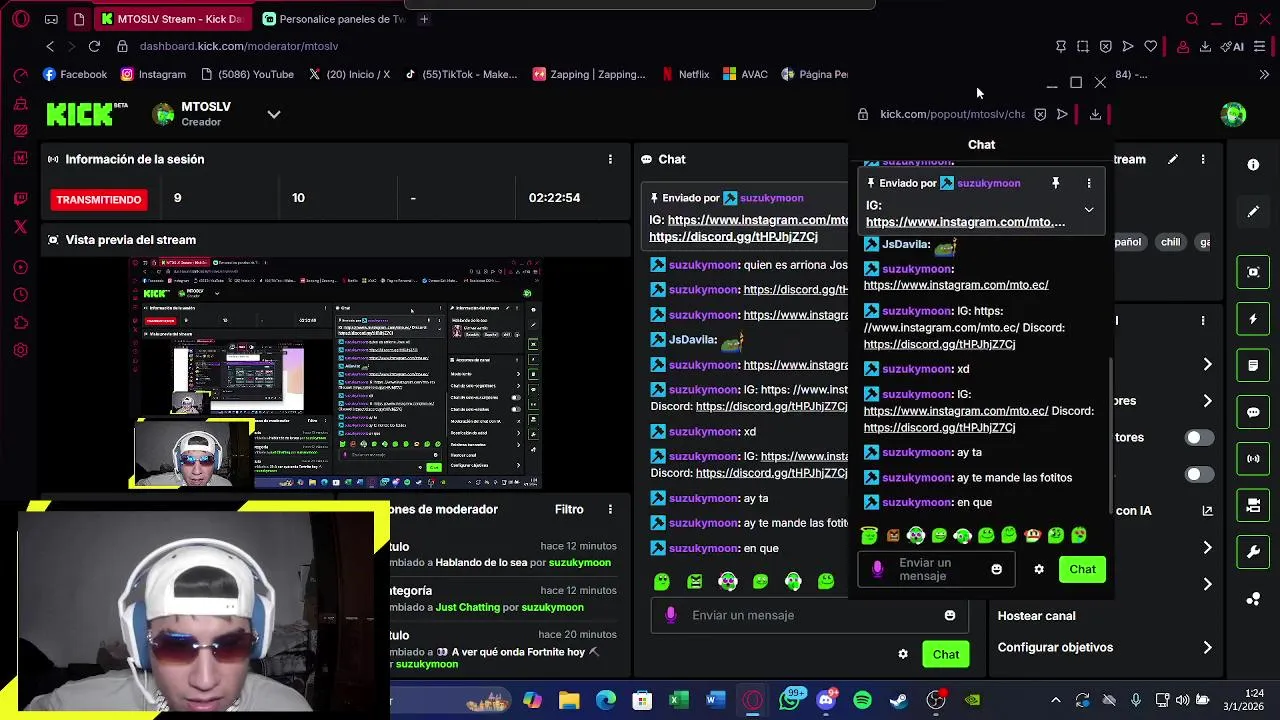
Task: Click the first green emote in popout chat
Action: pyautogui.click(x=869, y=536)
